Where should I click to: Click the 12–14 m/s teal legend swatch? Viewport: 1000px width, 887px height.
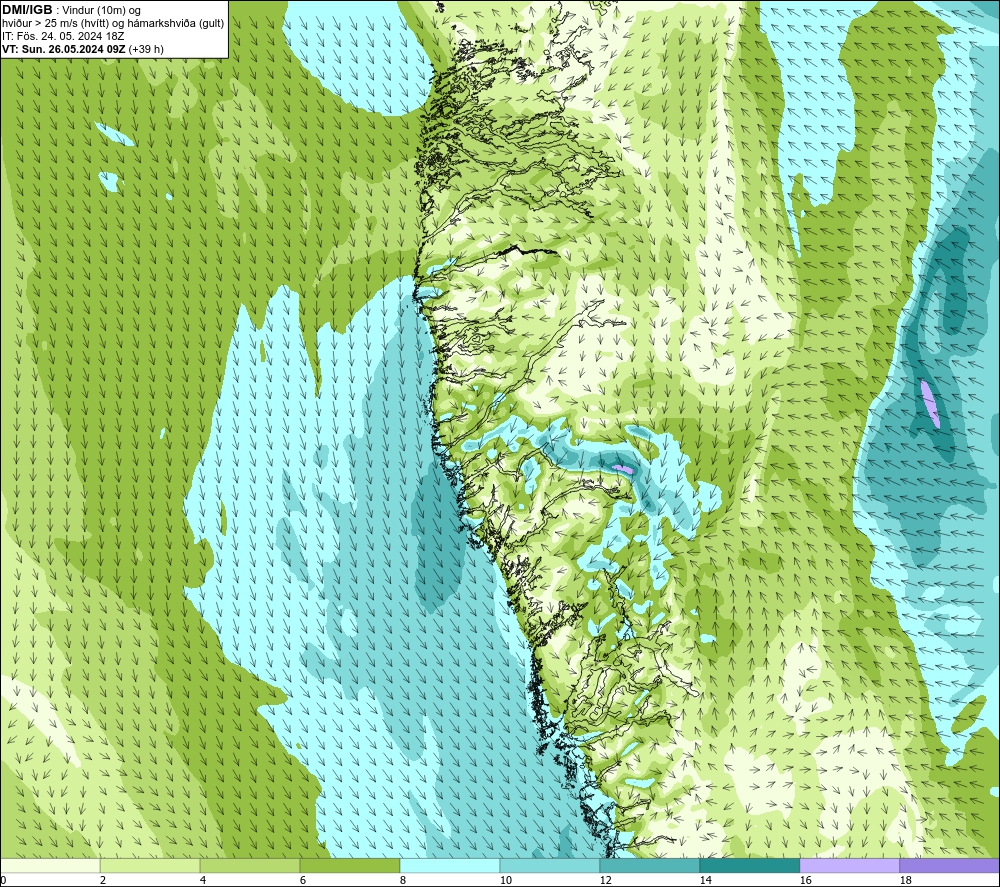pos(650,865)
